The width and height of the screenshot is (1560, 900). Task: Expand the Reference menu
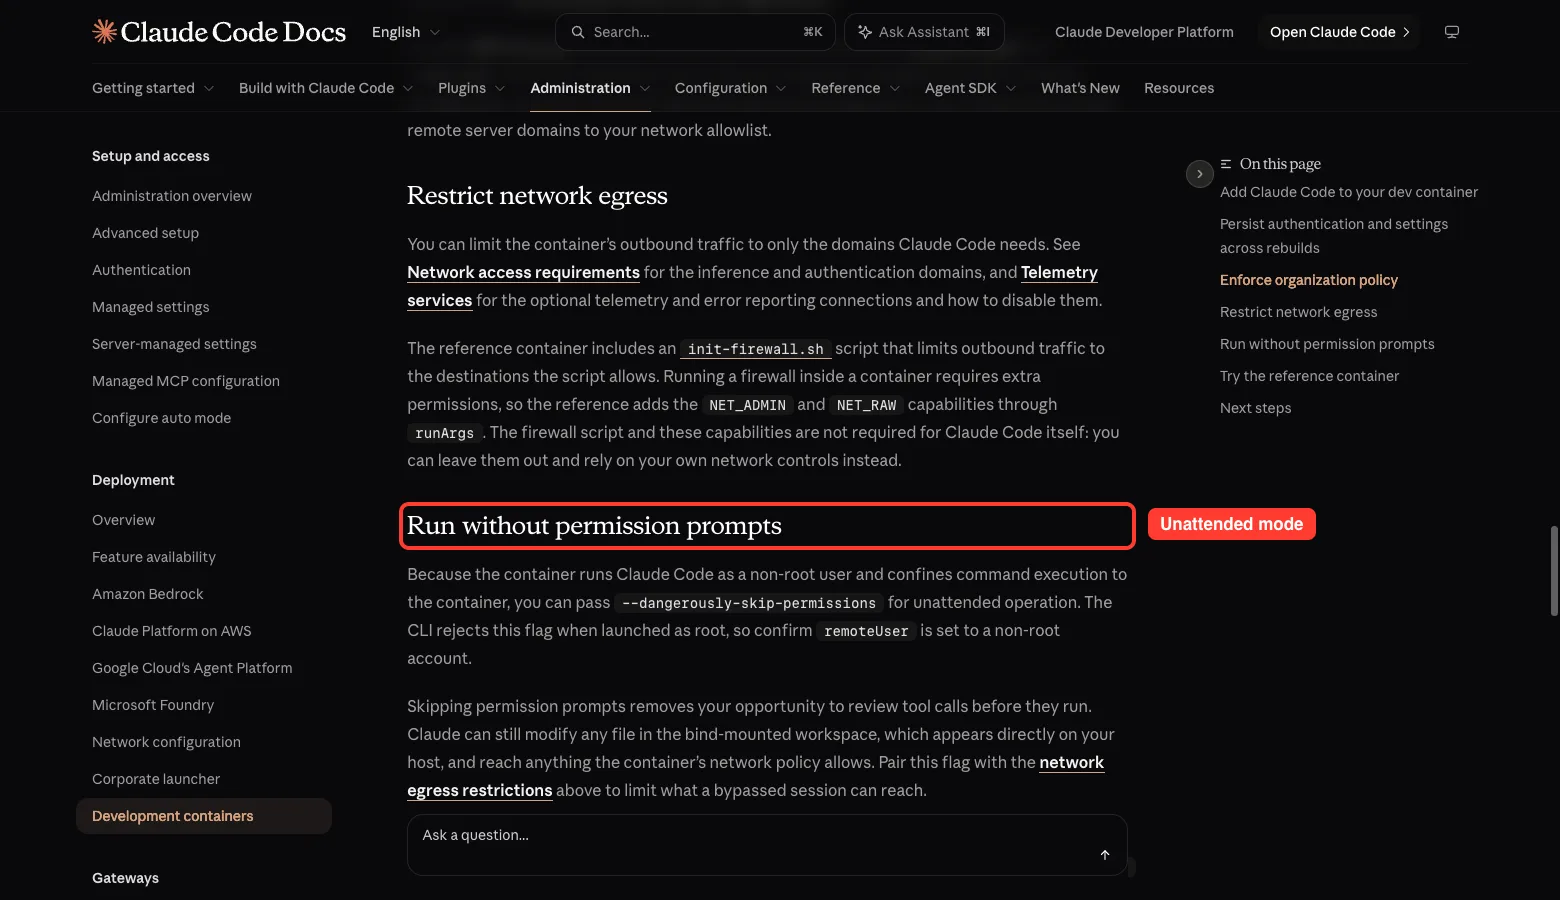point(856,88)
